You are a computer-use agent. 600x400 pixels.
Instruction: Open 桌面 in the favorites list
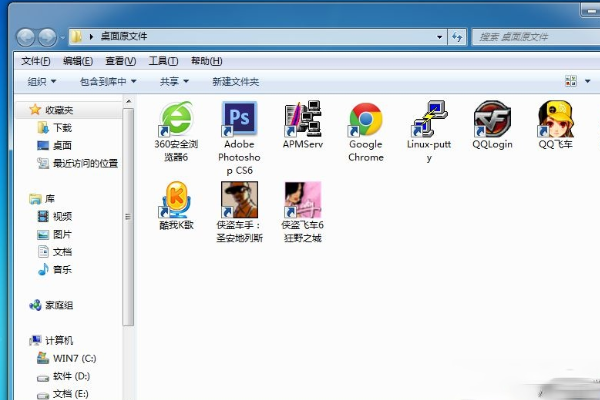54,145
